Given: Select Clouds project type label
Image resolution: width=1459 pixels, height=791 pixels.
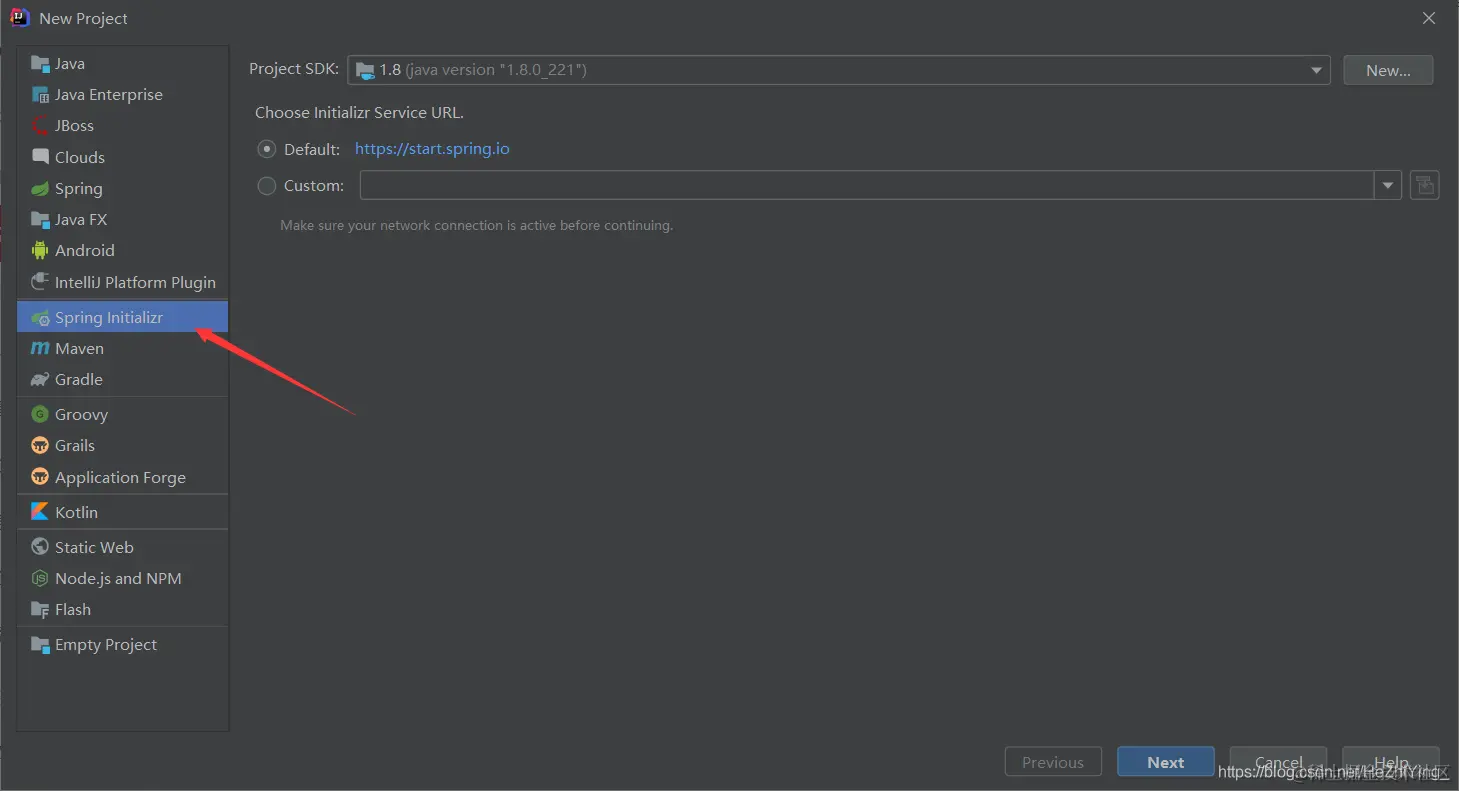Looking at the screenshot, I should pyautogui.click(x=80, y=157).
